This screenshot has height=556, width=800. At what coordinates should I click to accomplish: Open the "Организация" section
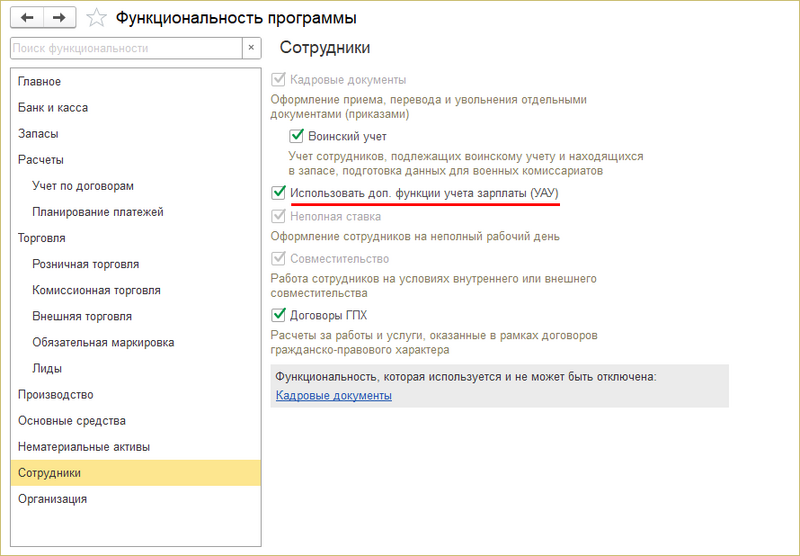point(136,499)
